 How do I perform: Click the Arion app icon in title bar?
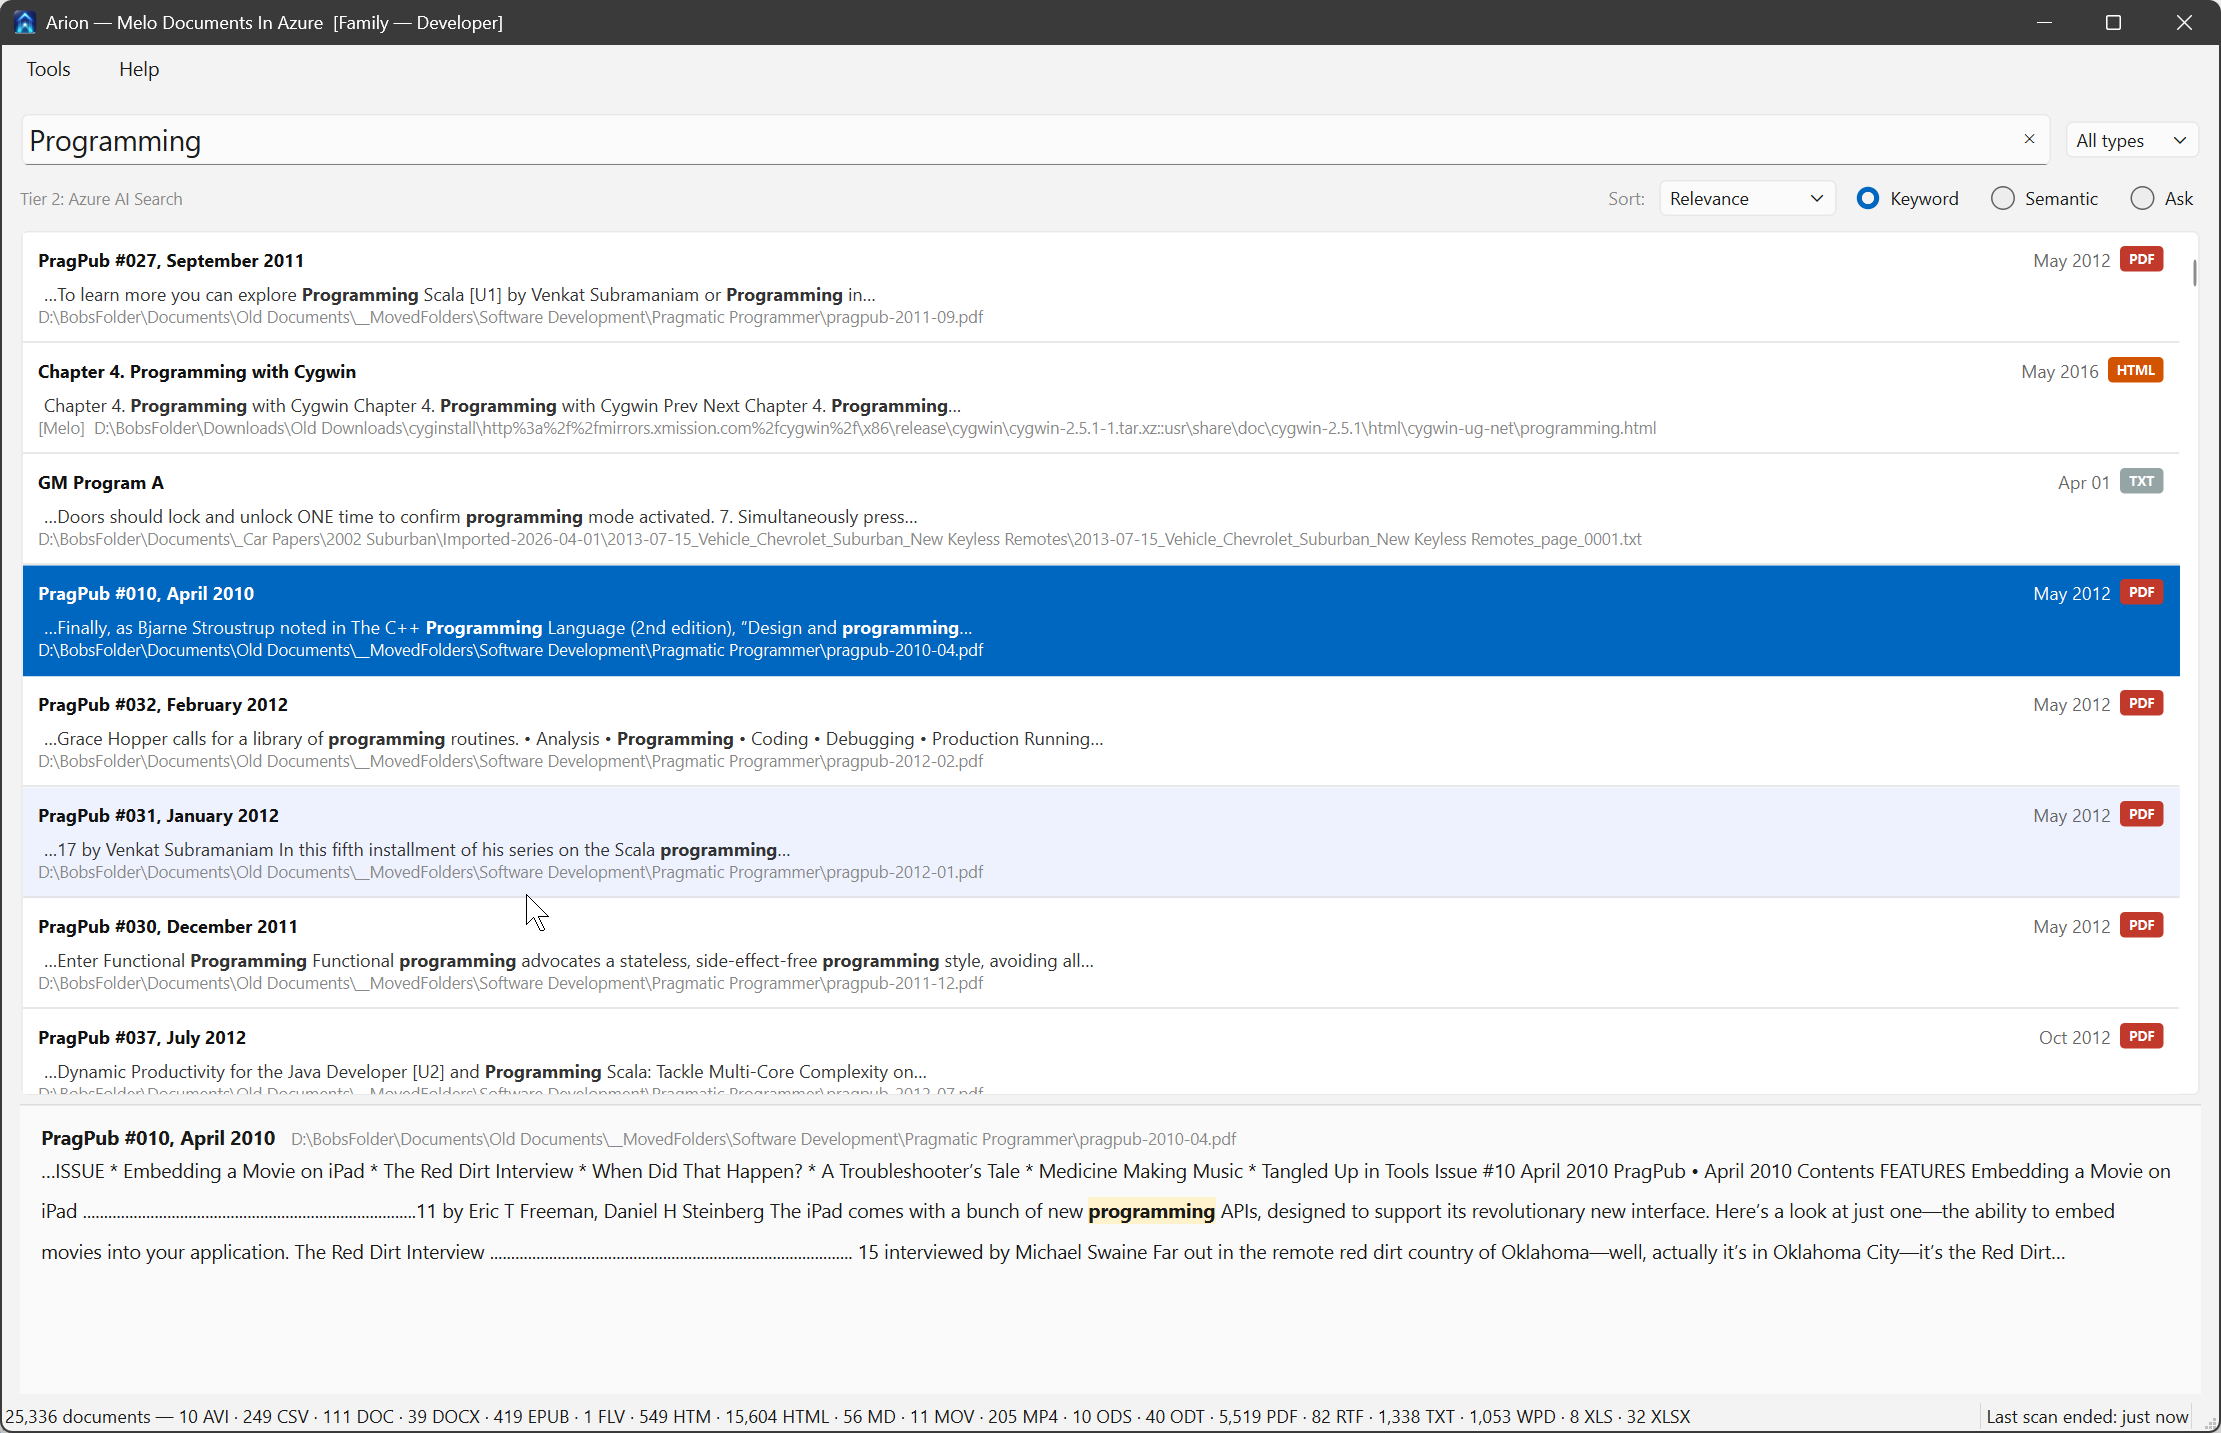tap(24, 22)
